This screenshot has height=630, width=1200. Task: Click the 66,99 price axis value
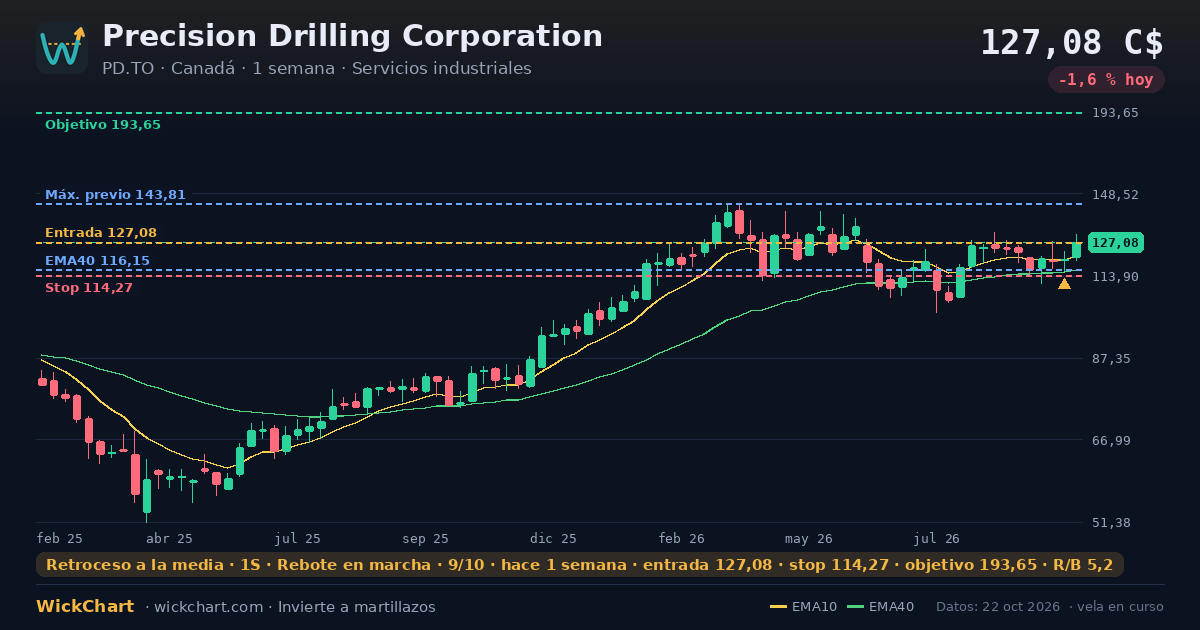1112,441
